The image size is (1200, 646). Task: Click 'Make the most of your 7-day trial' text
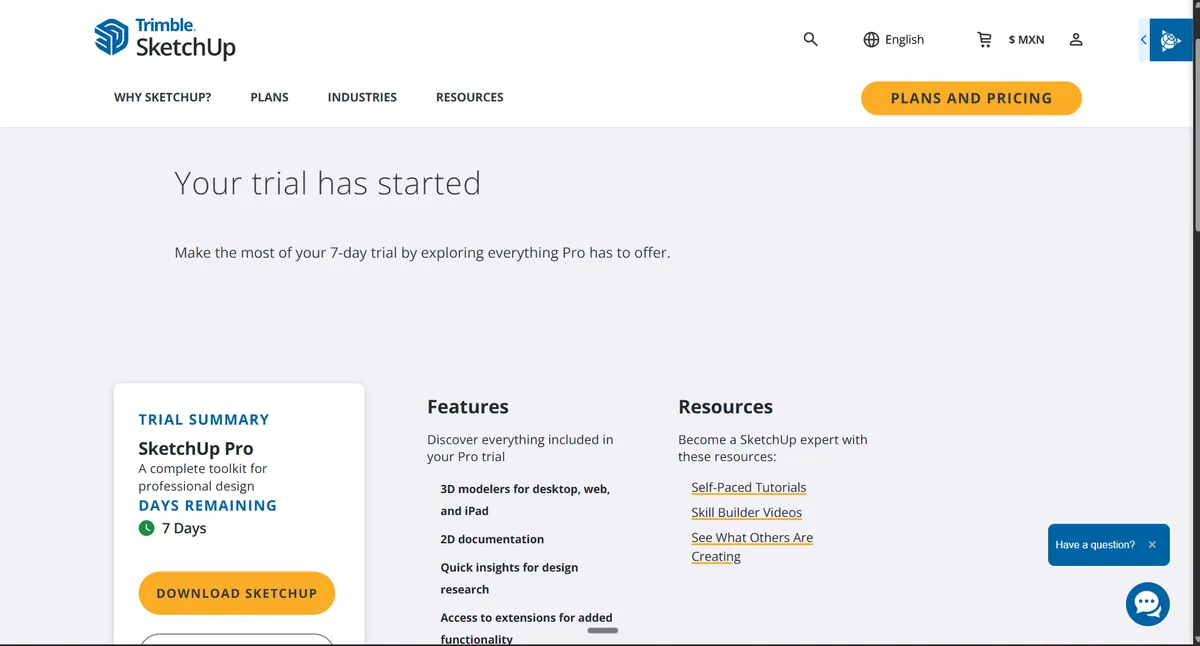[422, 253]
